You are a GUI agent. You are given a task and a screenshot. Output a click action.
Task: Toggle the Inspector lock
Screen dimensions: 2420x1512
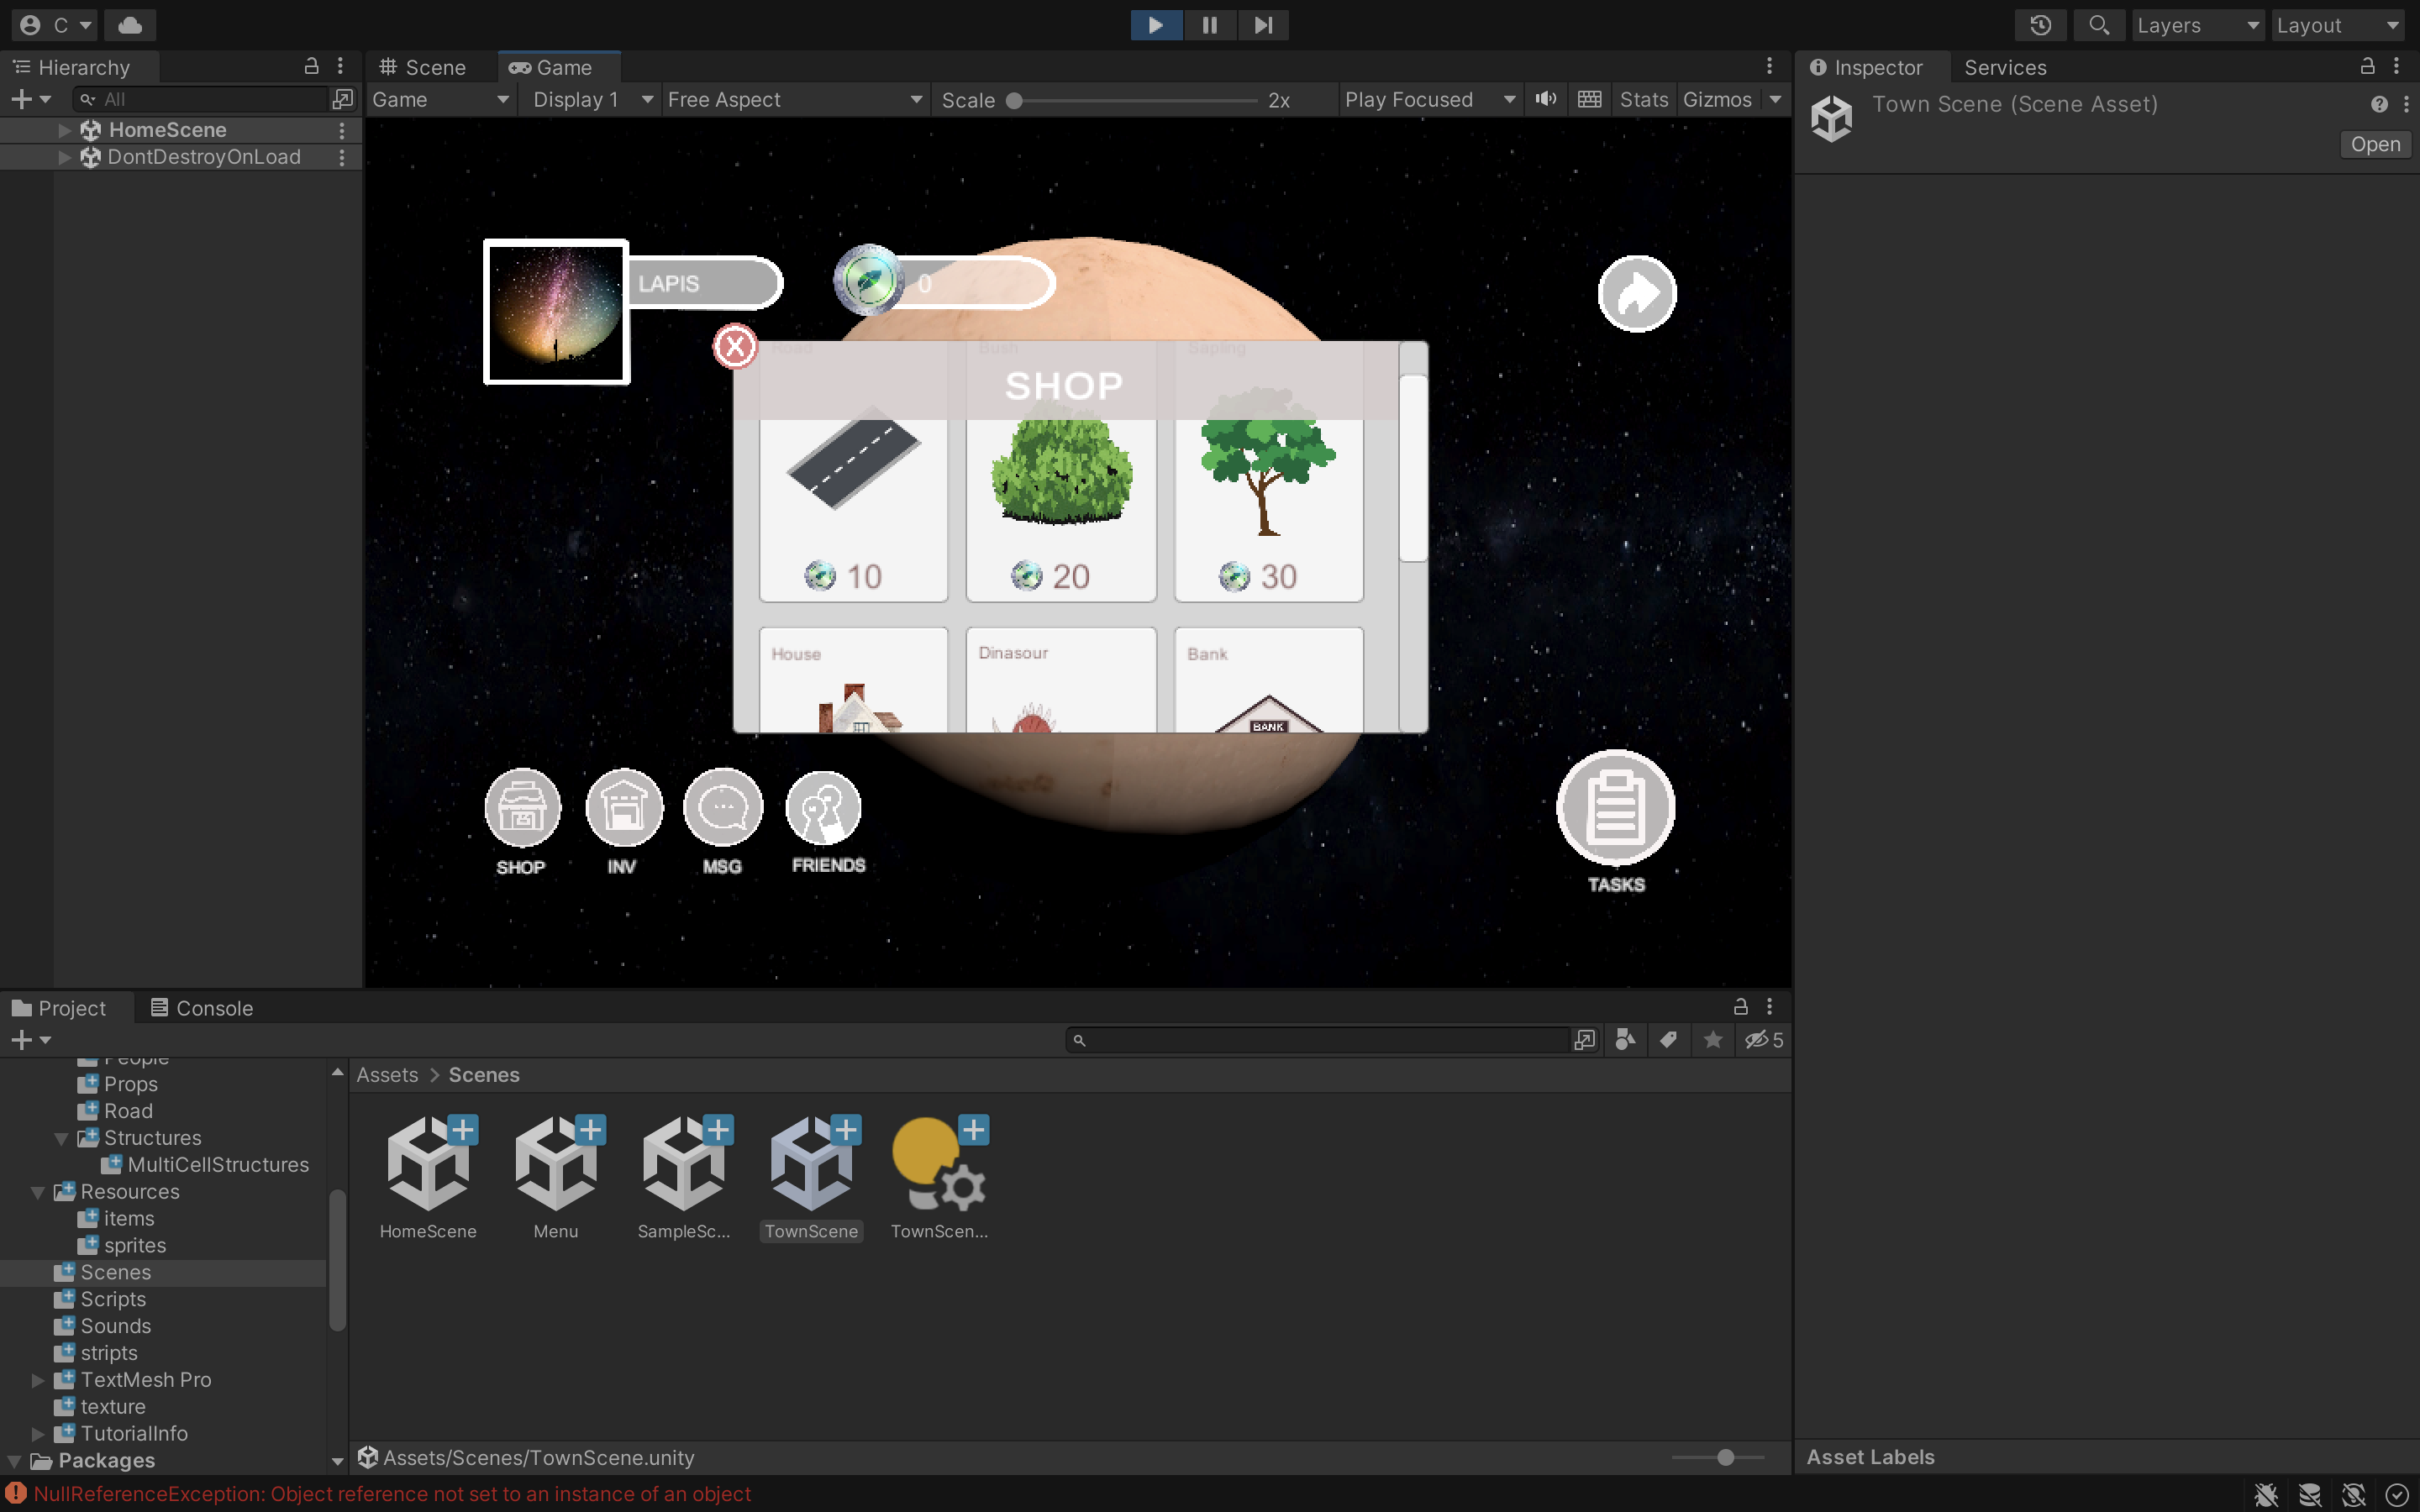2367,66
